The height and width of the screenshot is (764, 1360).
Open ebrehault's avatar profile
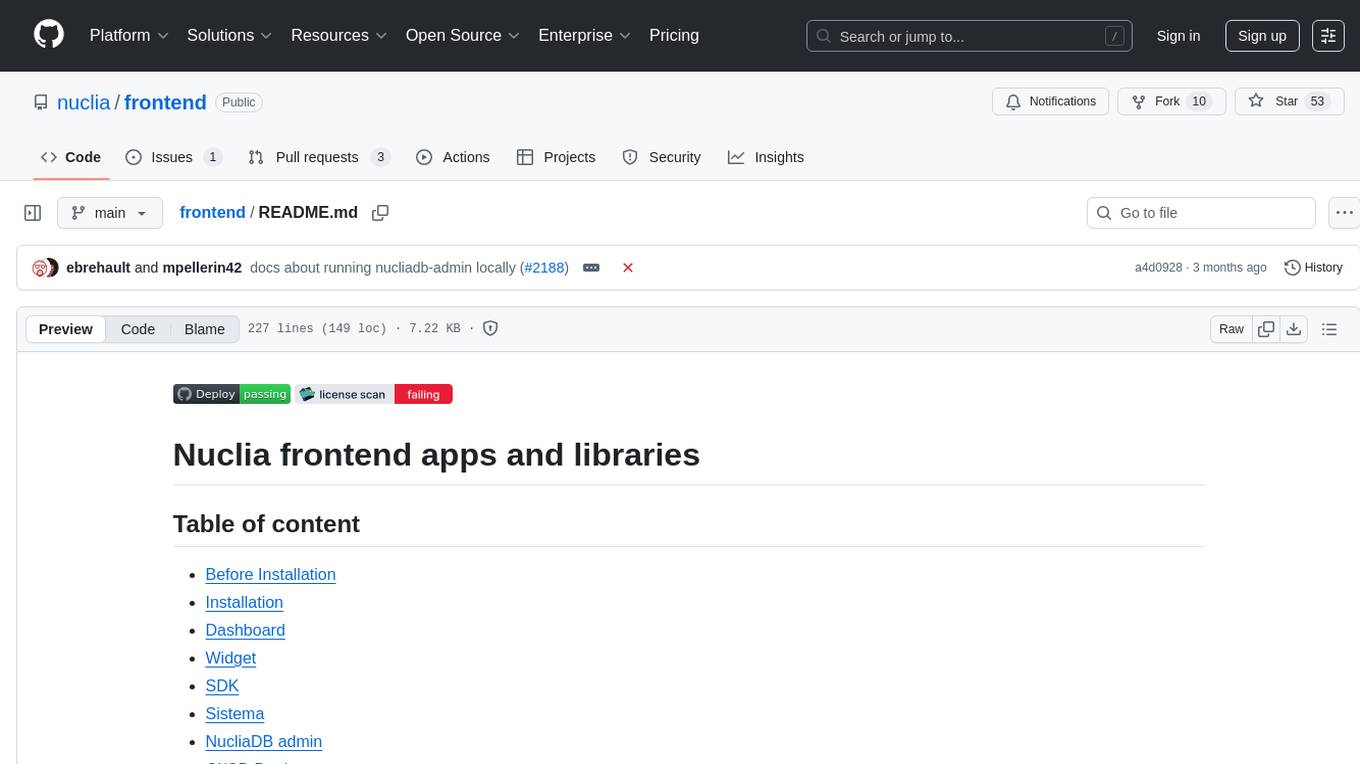[41, 268]
